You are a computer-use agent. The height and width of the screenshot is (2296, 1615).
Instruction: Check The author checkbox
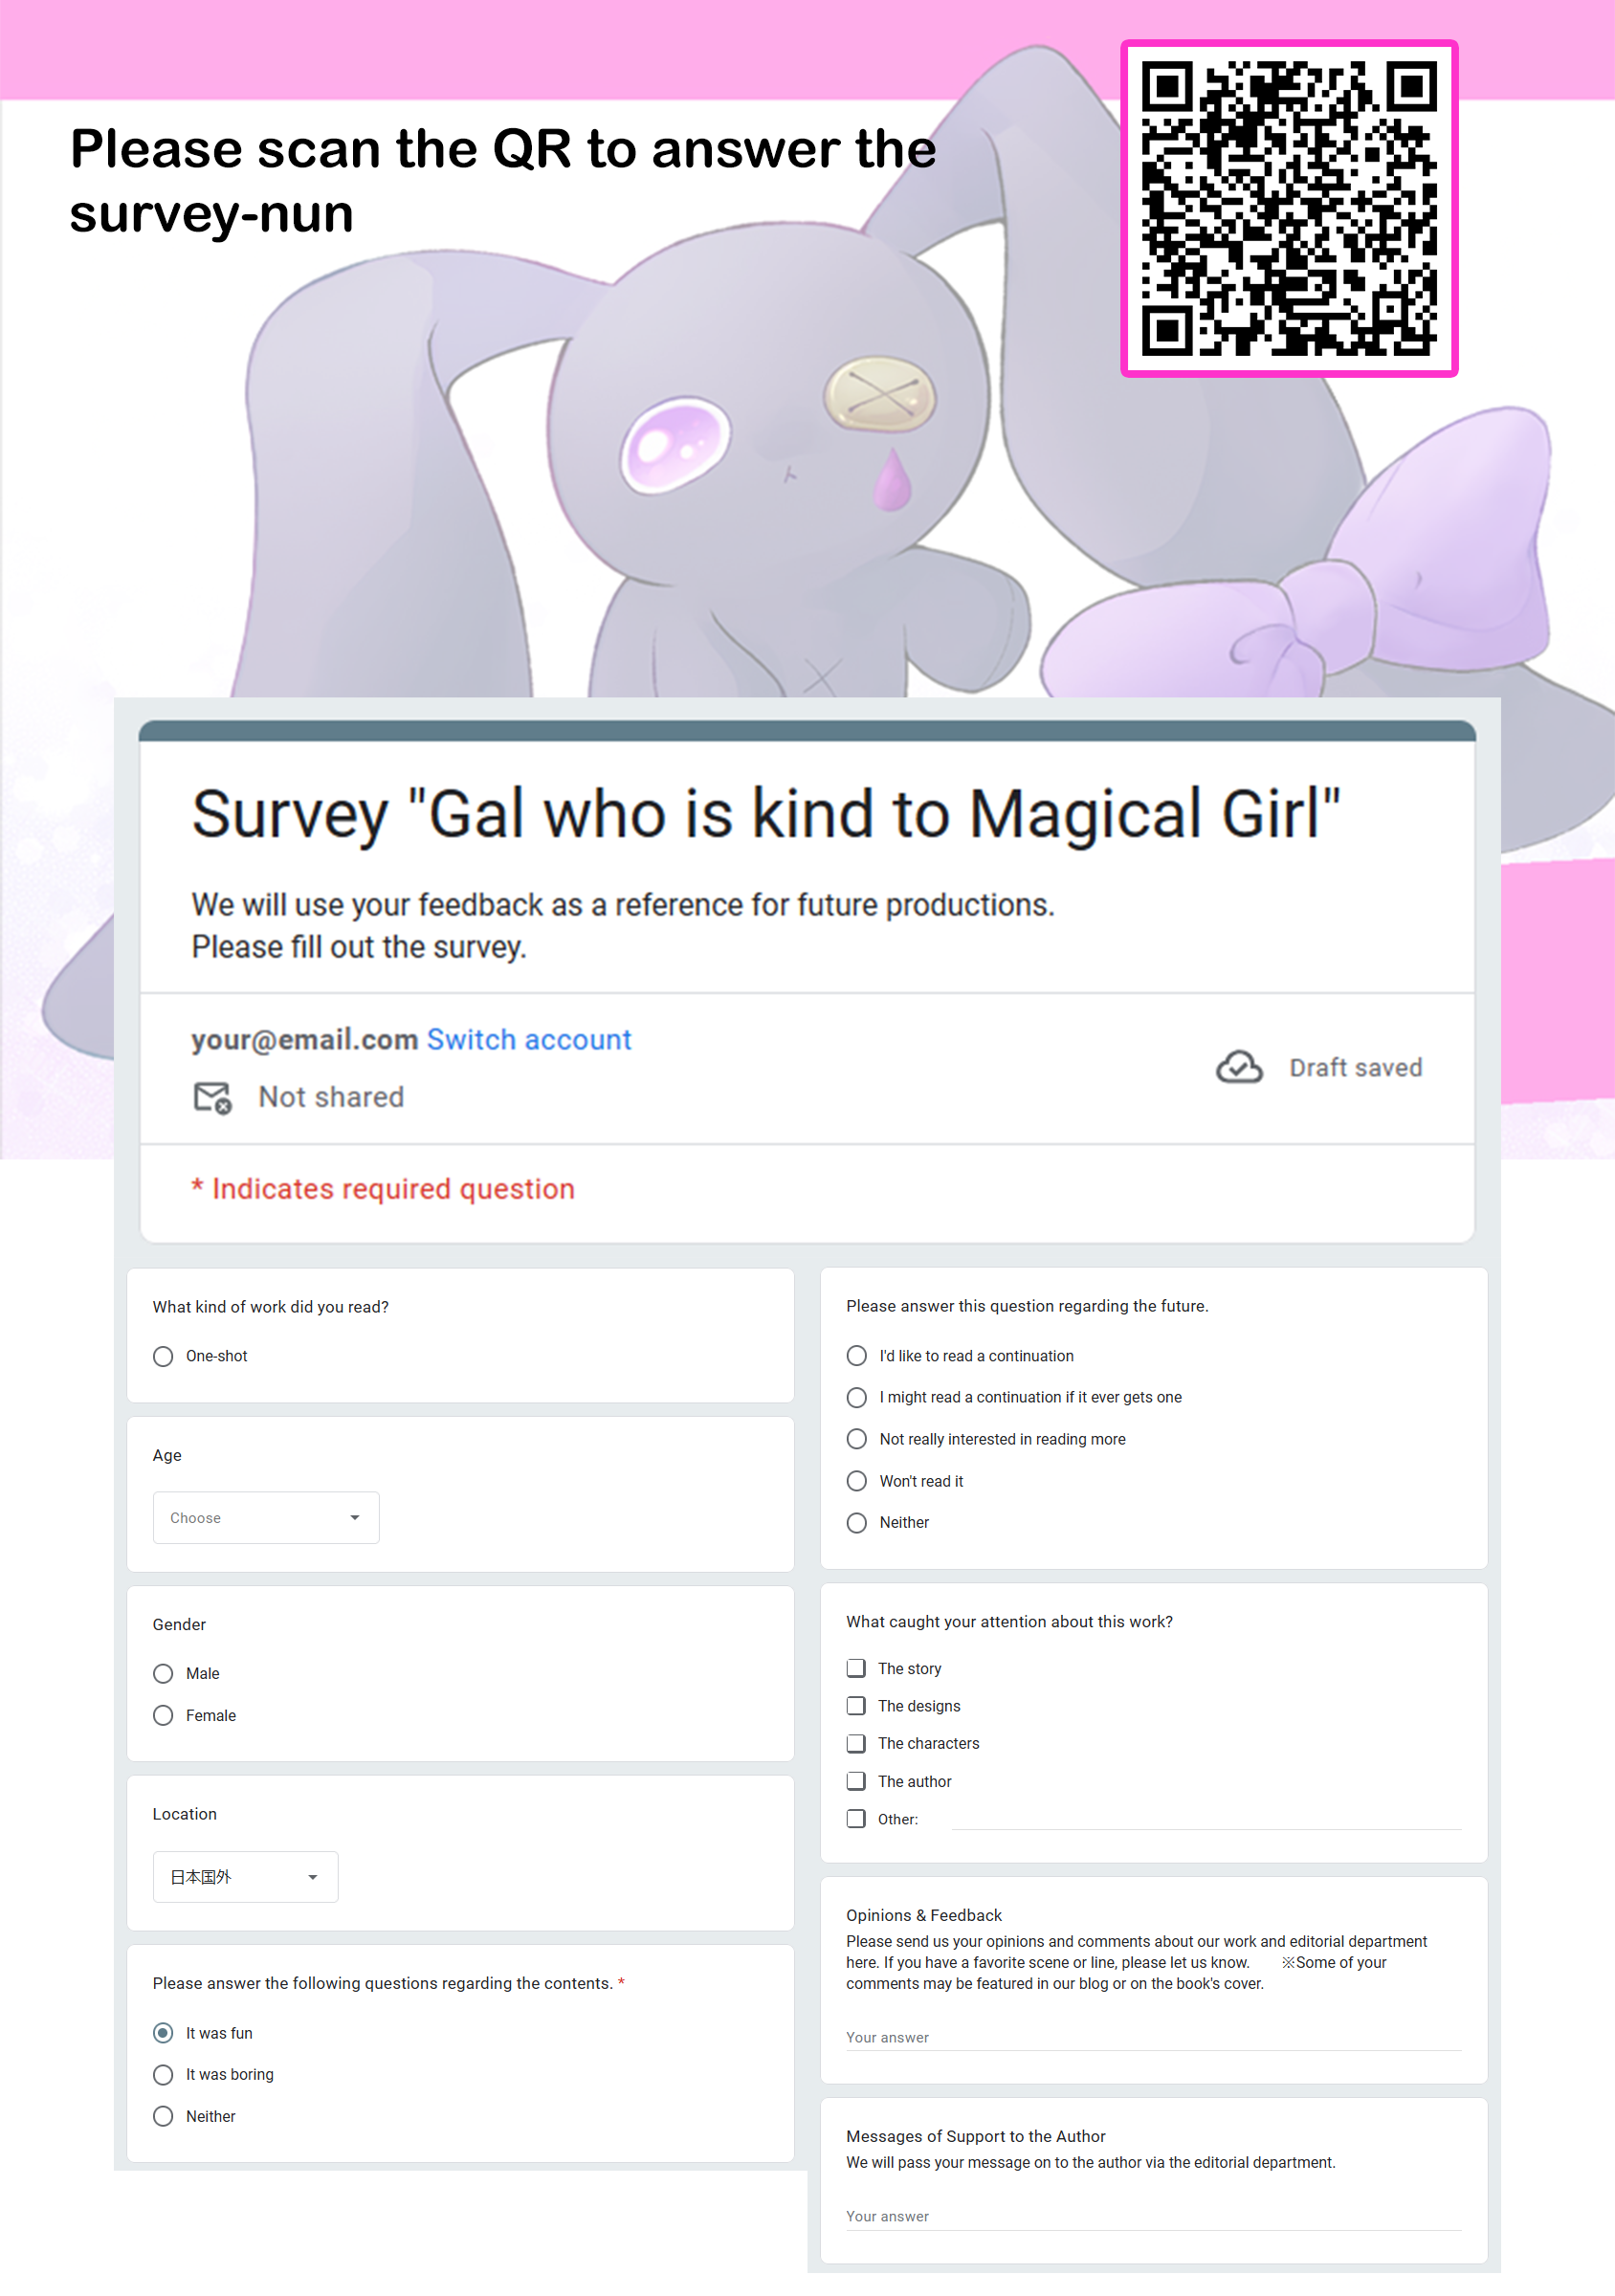click(856, 1781)
